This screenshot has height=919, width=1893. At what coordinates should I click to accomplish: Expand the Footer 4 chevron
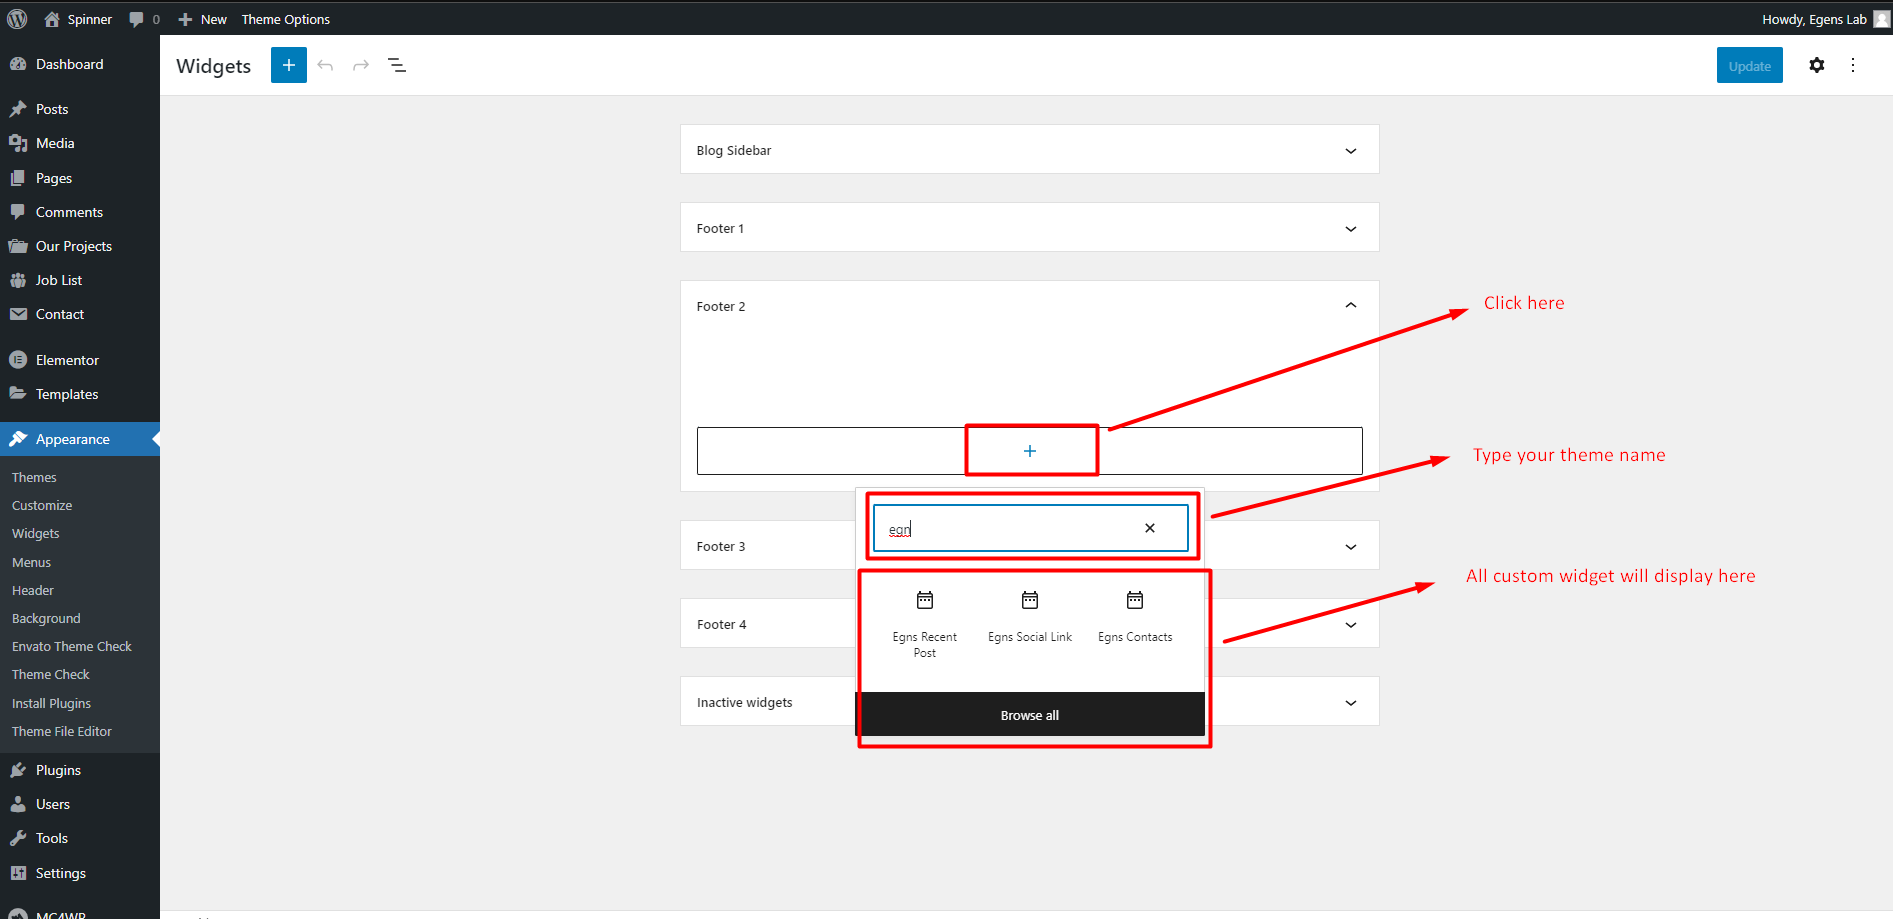coord(1351,625)
